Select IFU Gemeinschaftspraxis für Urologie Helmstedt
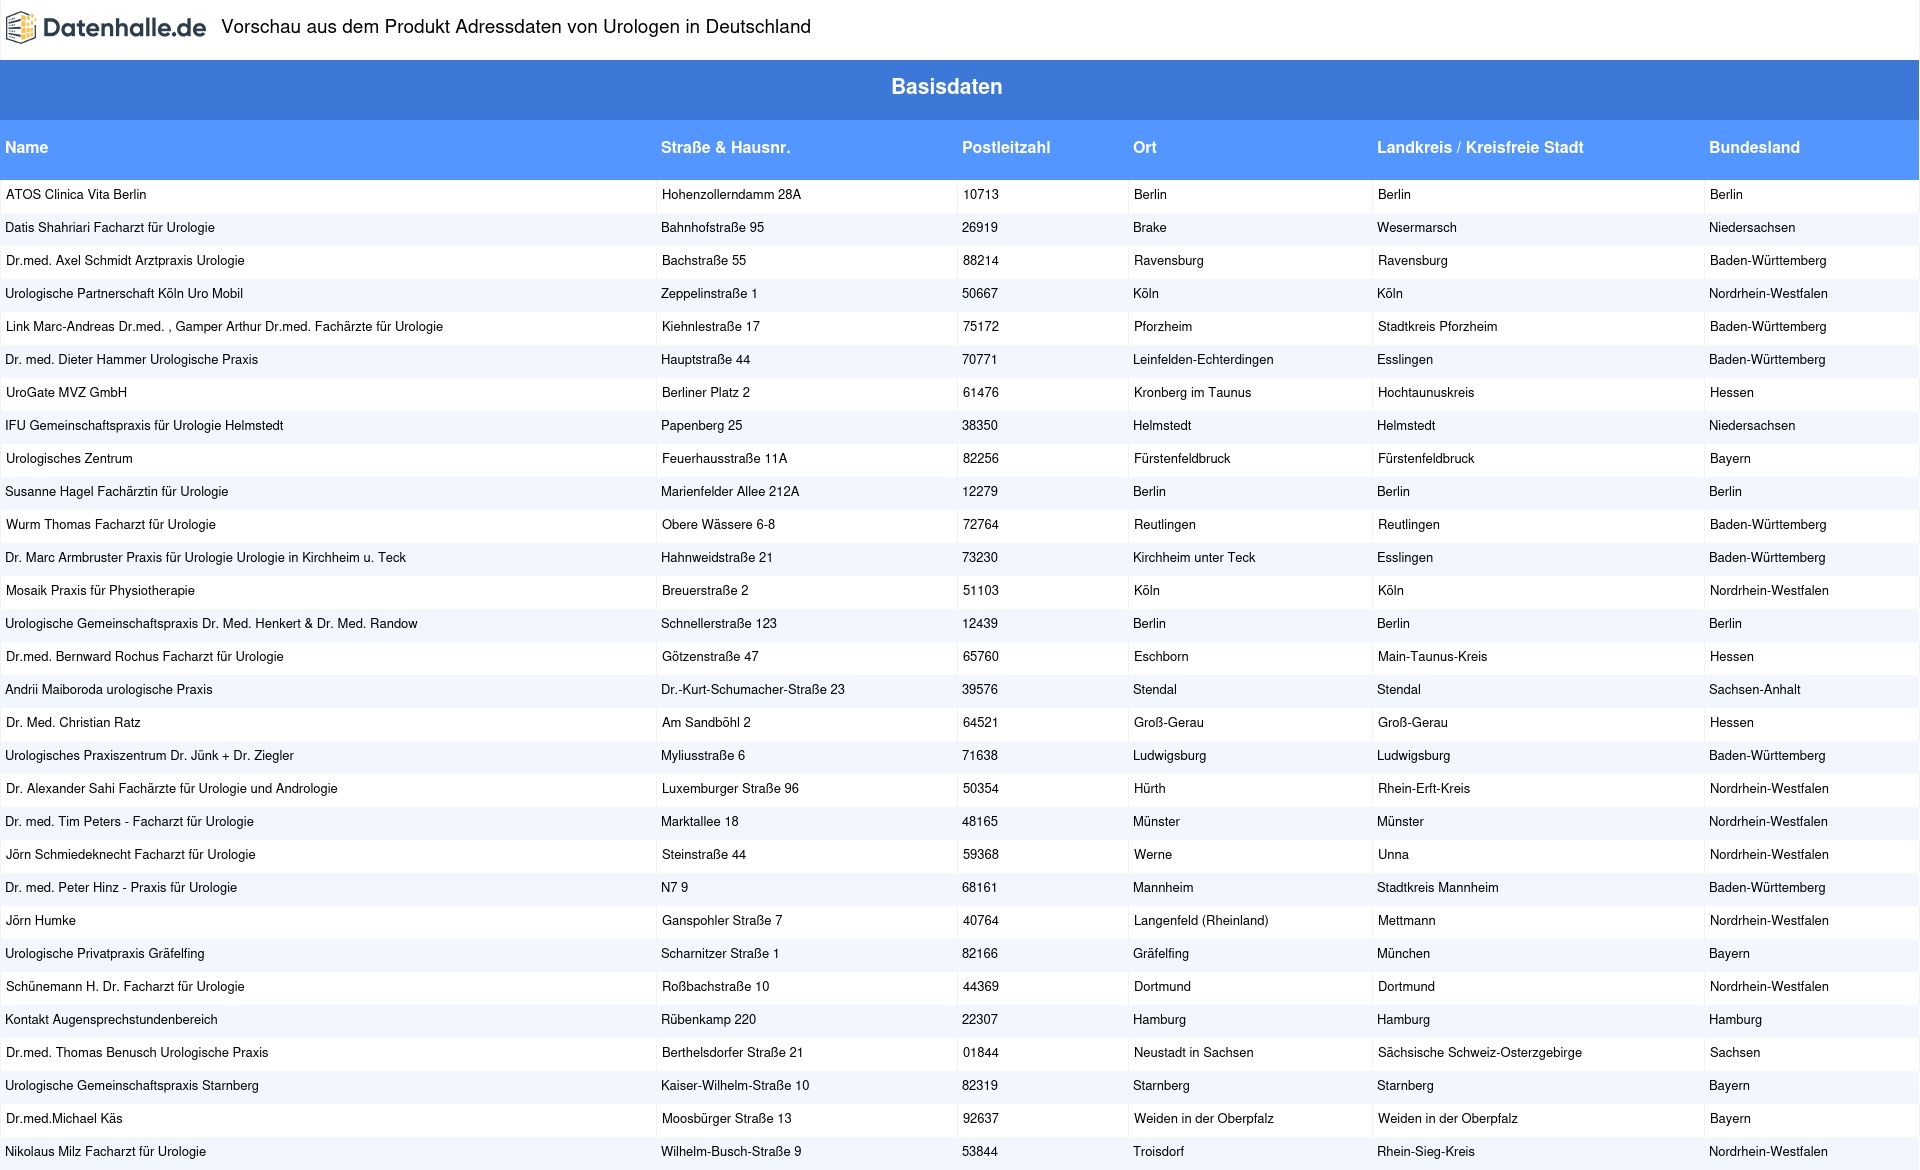Screen dimensions: 1920x1170 pyautogui.click(x=144, y=425)
